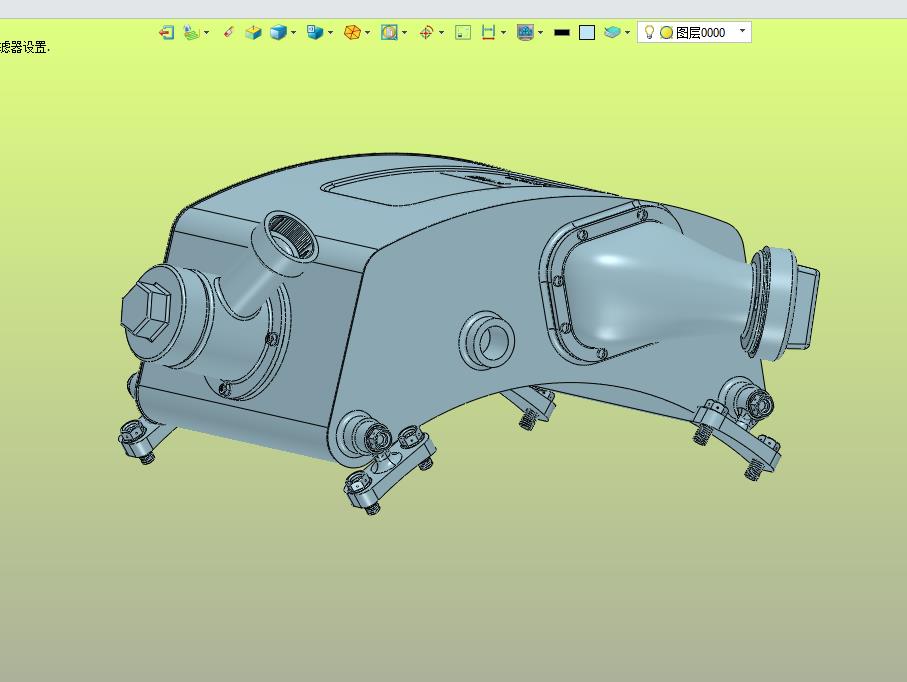Toggle the light bulb layer visibility icon
Viewport: 907px width, 682px height.
click(x=649, y=32)
